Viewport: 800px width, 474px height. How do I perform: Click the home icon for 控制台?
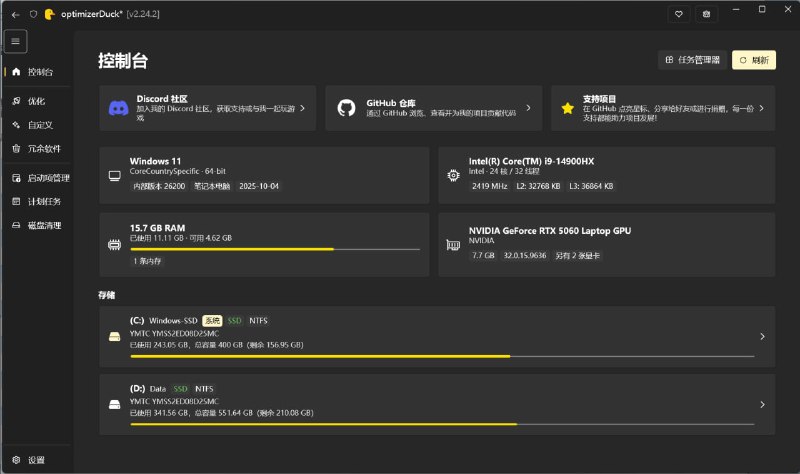pos(16,72)
